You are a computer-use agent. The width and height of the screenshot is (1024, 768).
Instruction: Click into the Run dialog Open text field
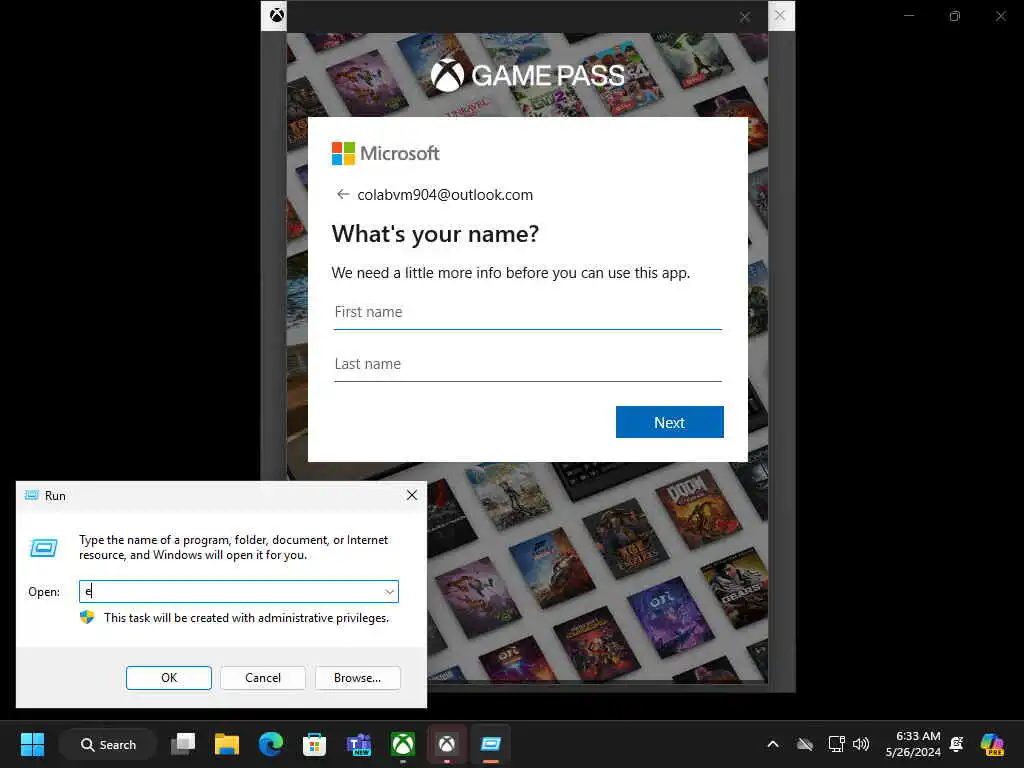(231, 592)
